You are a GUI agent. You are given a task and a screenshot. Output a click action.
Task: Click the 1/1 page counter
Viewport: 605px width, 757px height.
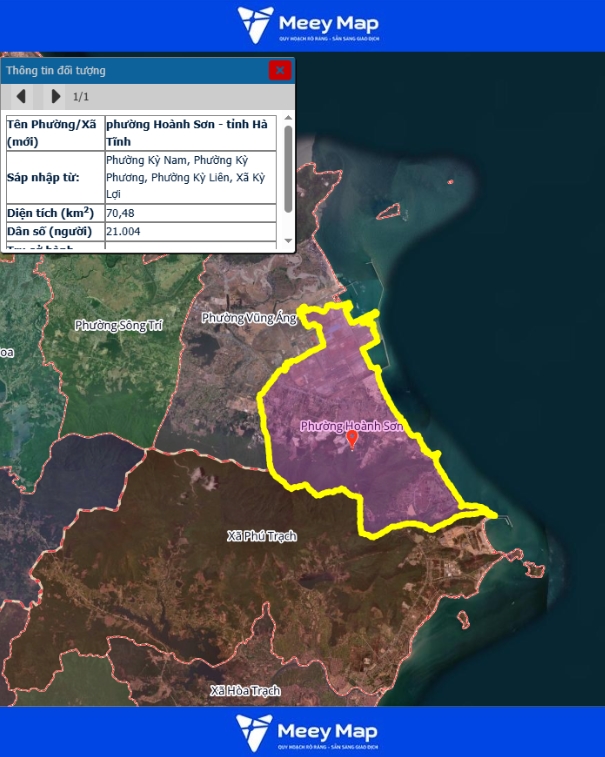(81, 97)
